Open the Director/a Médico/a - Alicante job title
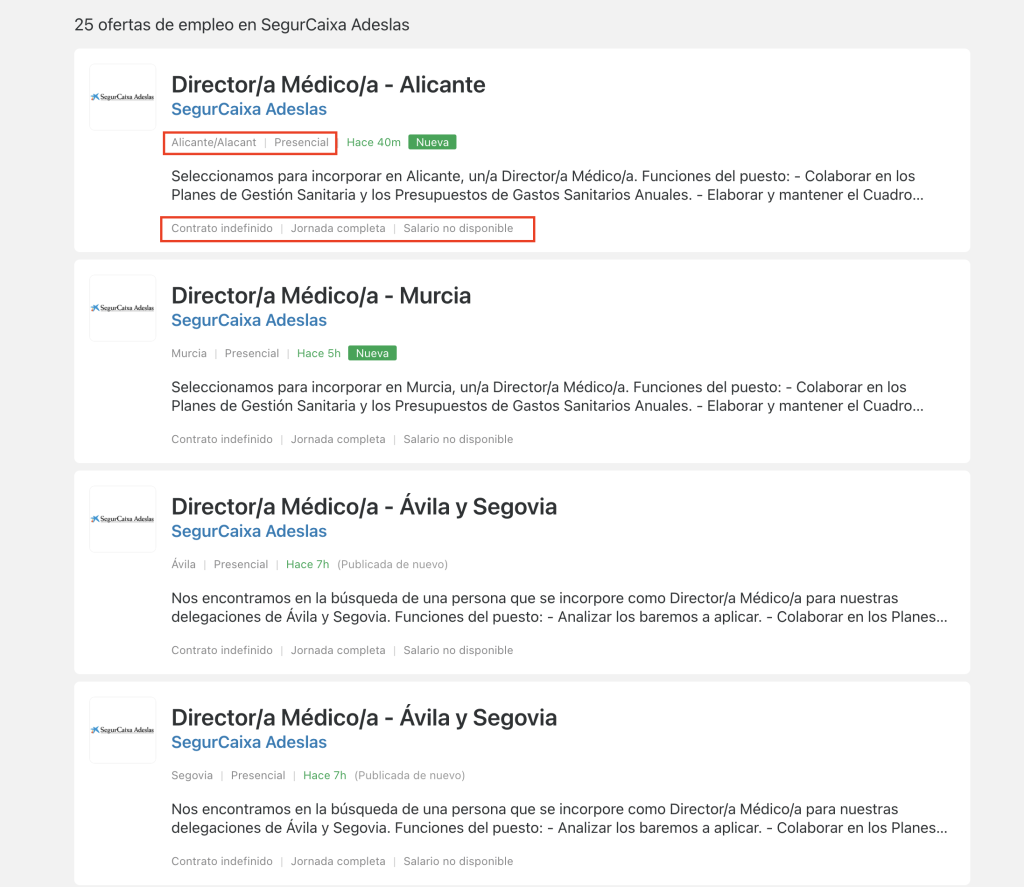Screen dimensions: 1024x887 coord(328,85)
